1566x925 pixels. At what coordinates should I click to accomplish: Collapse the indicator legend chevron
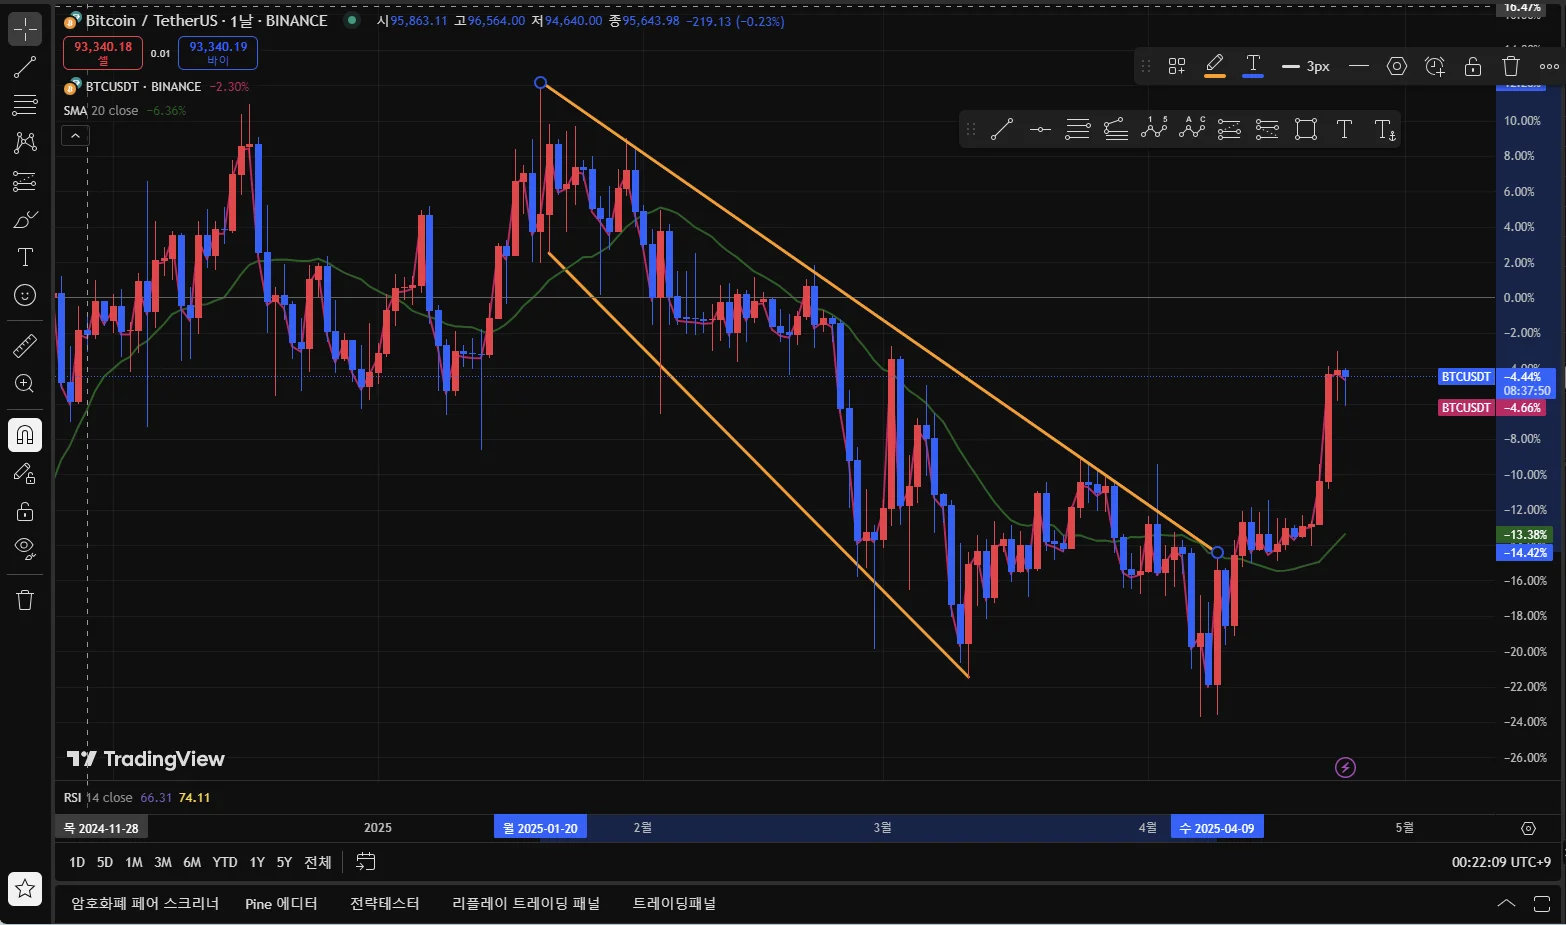(x=76, y=135)
